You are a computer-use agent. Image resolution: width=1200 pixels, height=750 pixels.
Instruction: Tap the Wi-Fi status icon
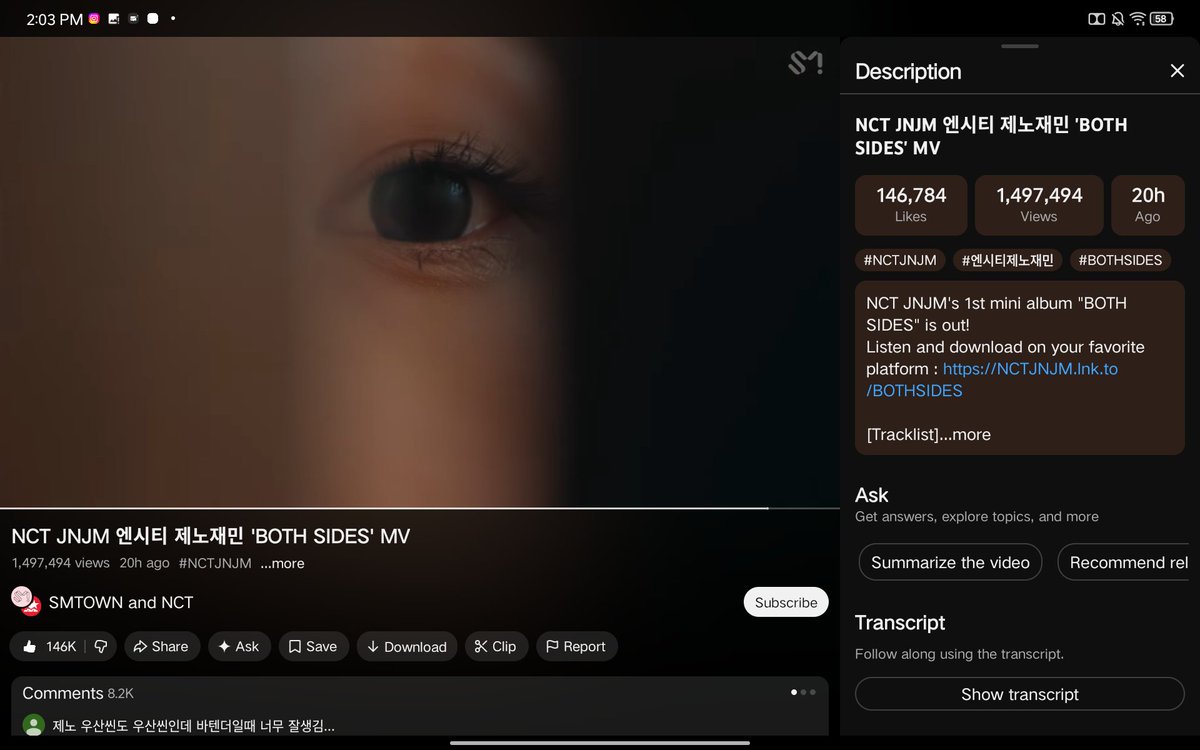(x=1138, y=18)
